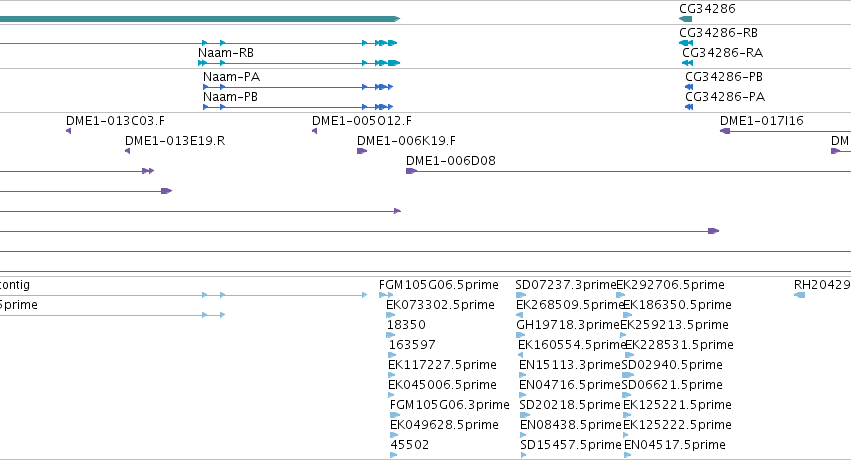Click the thick teal gene bar at the top
The image size is (851, 460).
(200, 19)
